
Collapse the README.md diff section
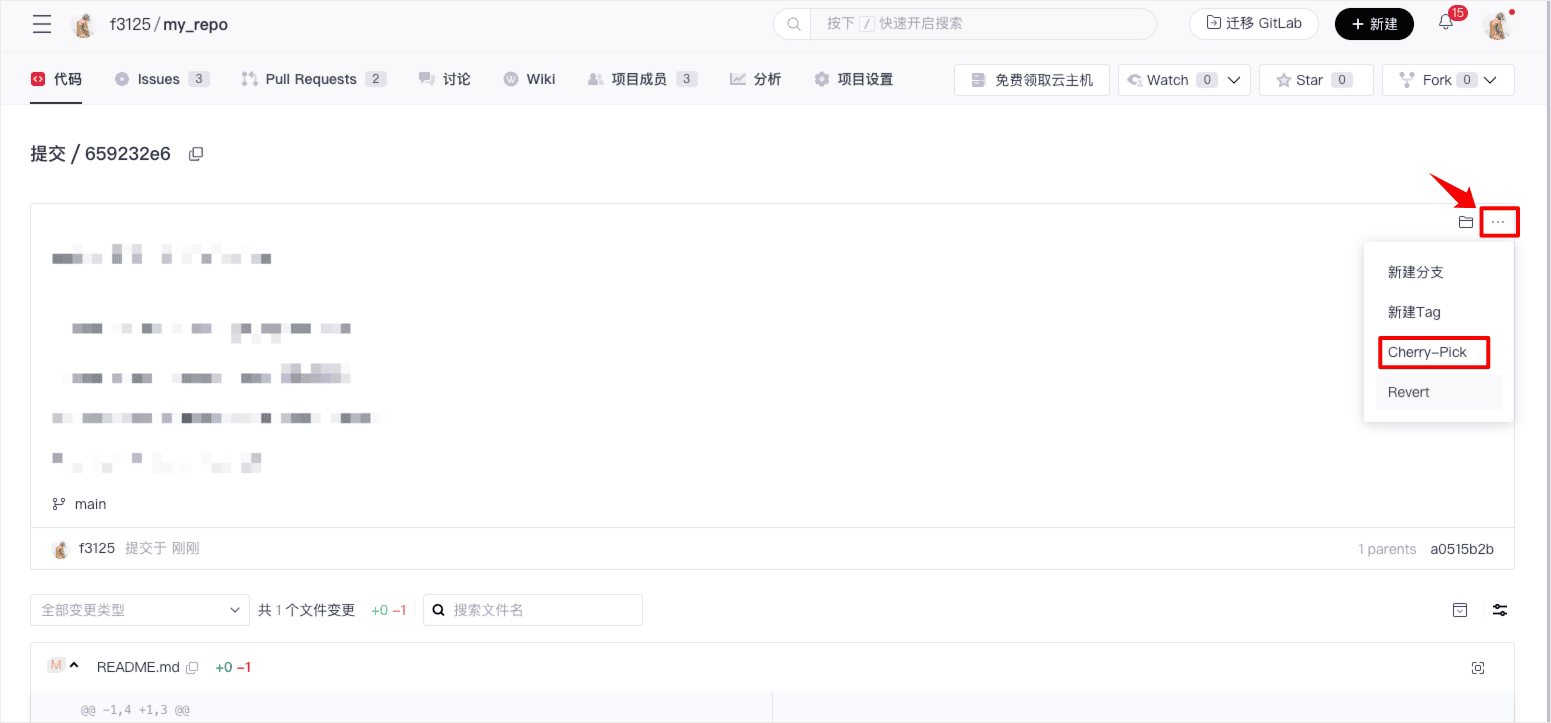[x=74, y=666]
